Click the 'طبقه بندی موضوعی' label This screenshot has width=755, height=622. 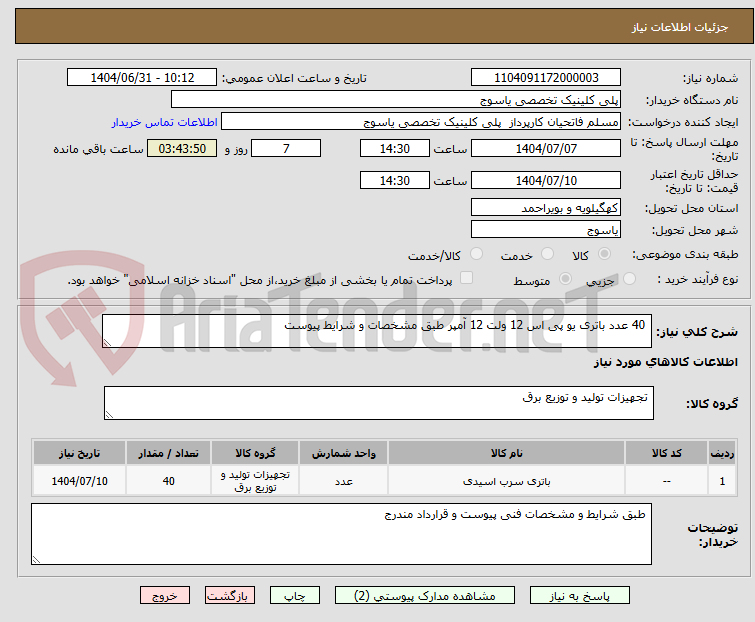tap(685, 254)
